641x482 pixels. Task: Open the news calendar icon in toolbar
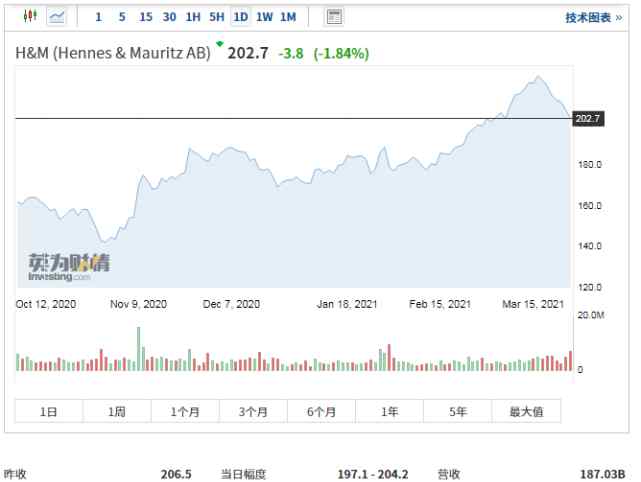(334, 17)
